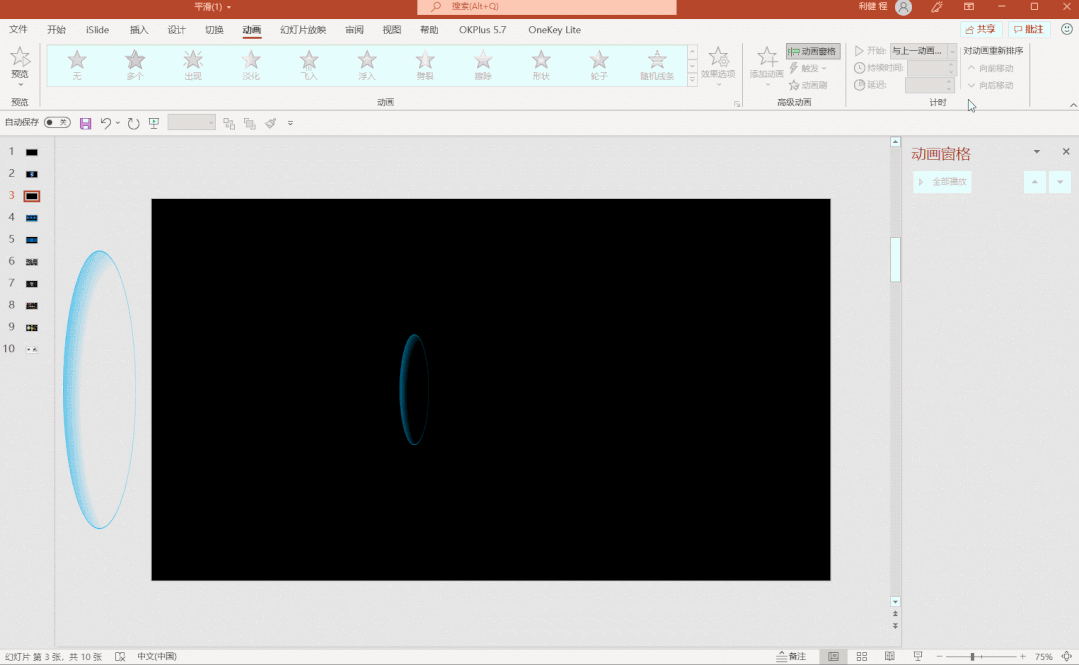This screenshot has height=665, width=1079.
Task: Apply the 浮入 float-in animation
Action: click(367, 65)
